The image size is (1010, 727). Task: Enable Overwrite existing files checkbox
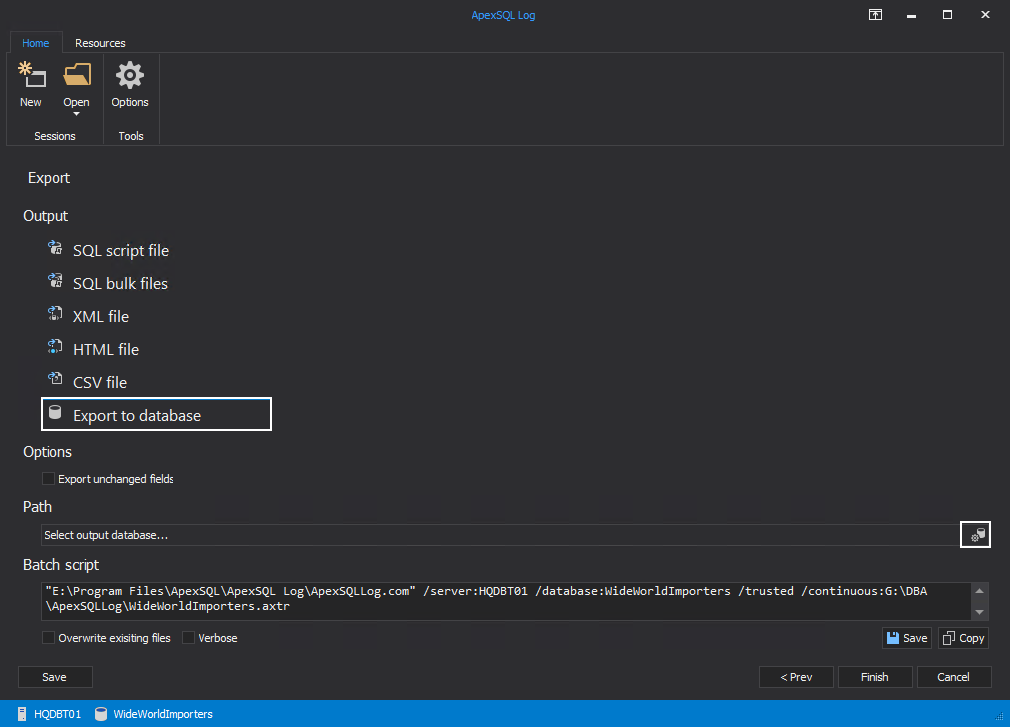tap(48, 637)
